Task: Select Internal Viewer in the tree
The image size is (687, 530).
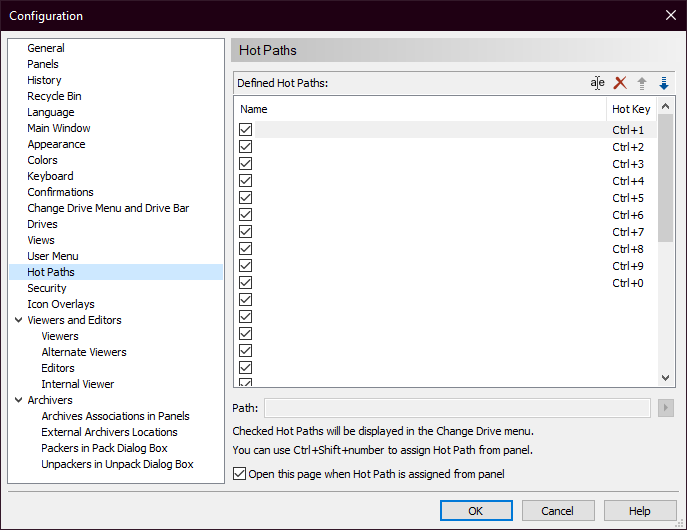Action: pos(77,384)
